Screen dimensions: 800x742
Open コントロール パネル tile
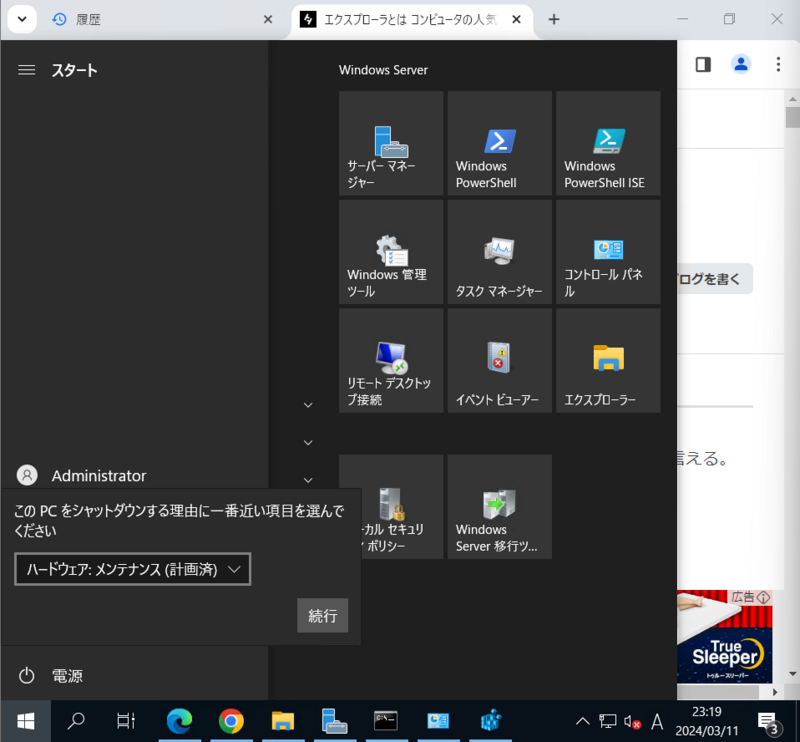[608, 252]
